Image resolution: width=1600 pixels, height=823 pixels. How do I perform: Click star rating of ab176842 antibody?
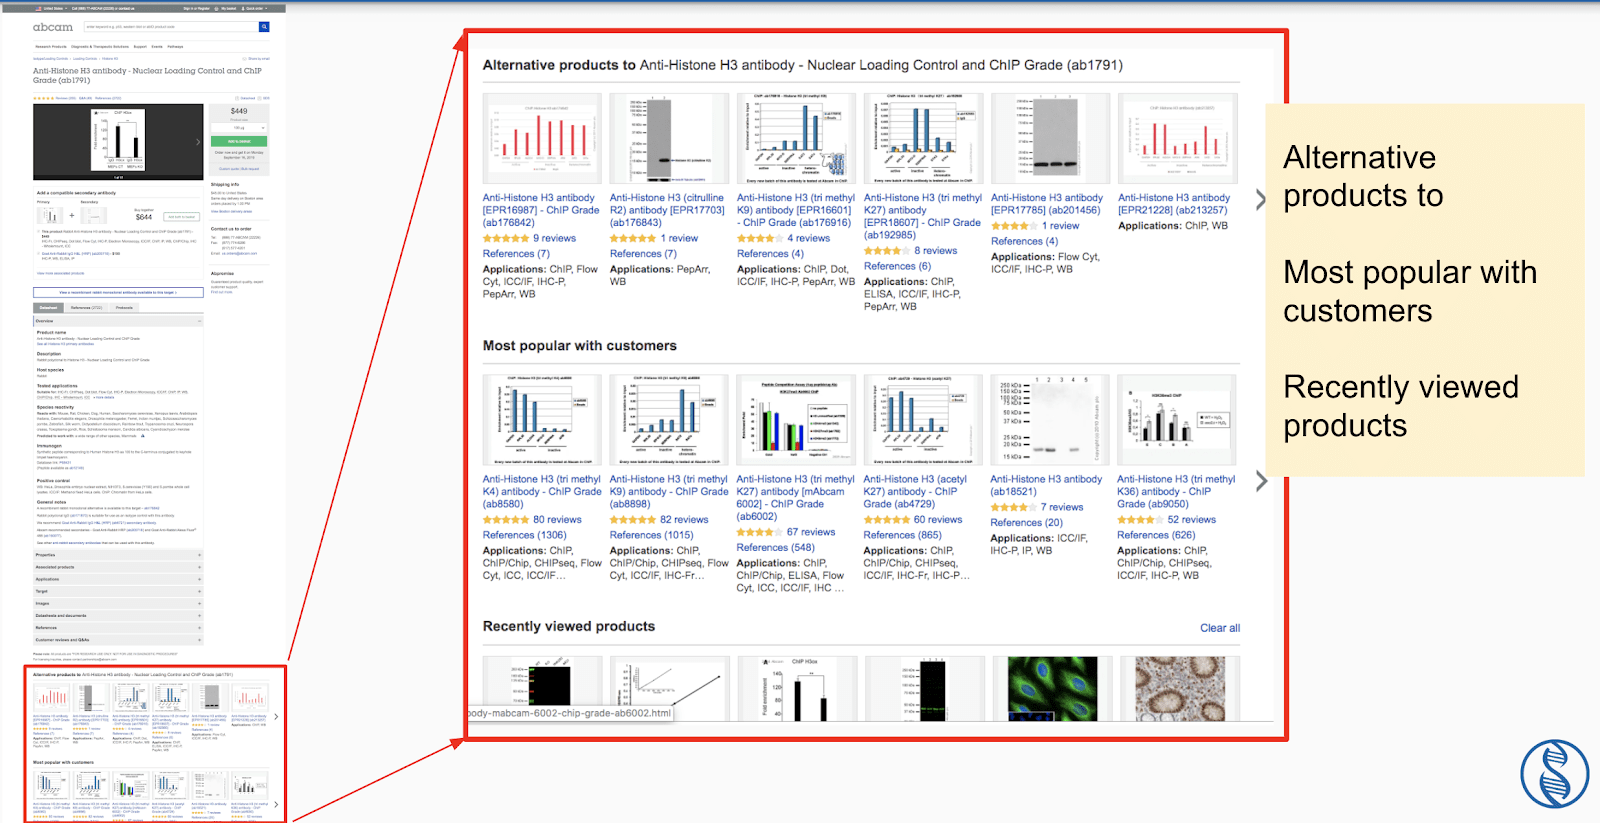tap(506, 238)
